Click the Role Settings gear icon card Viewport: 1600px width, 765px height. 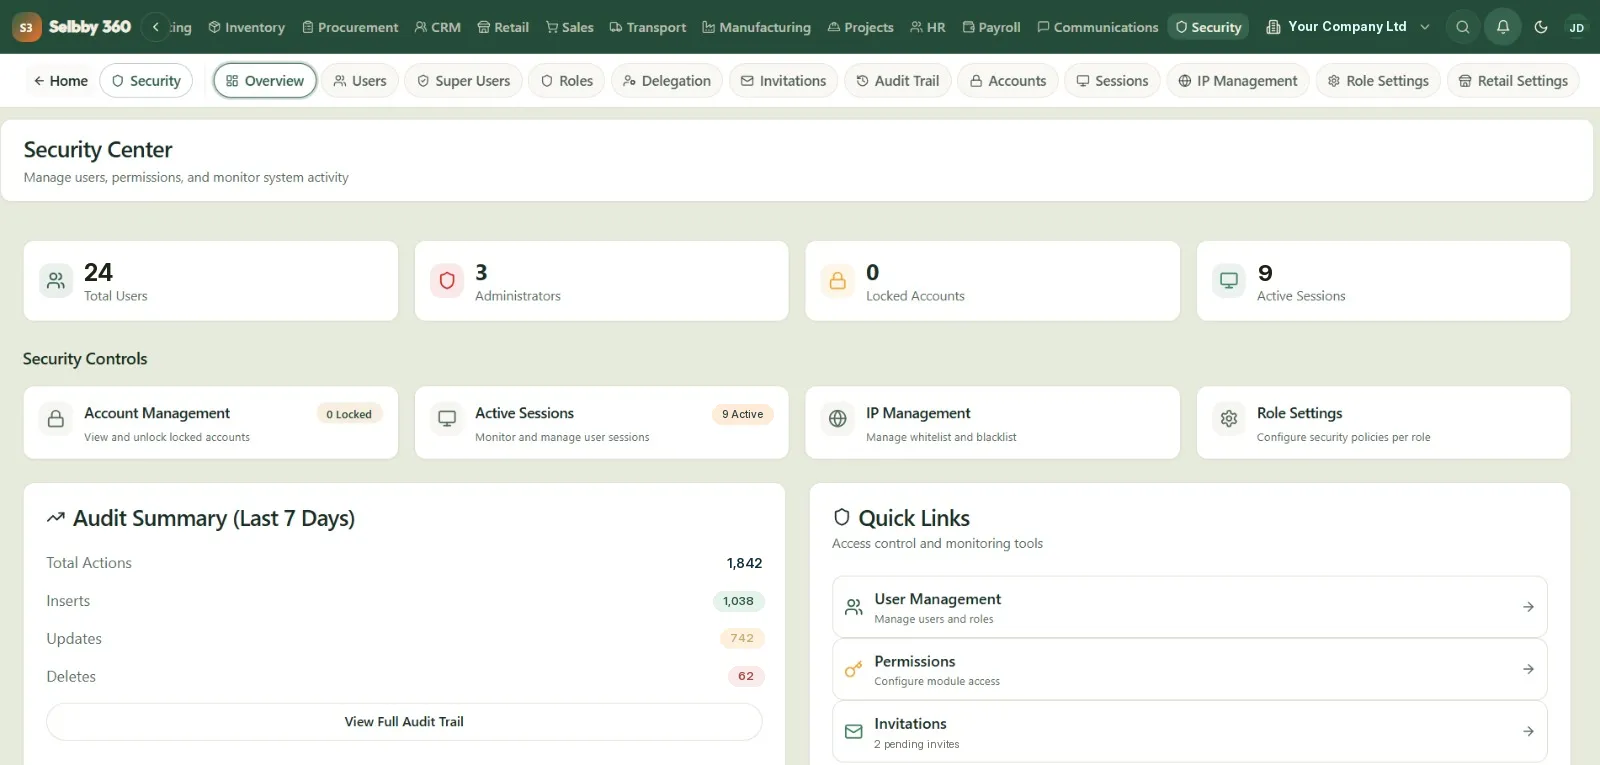pos(1229,419)
